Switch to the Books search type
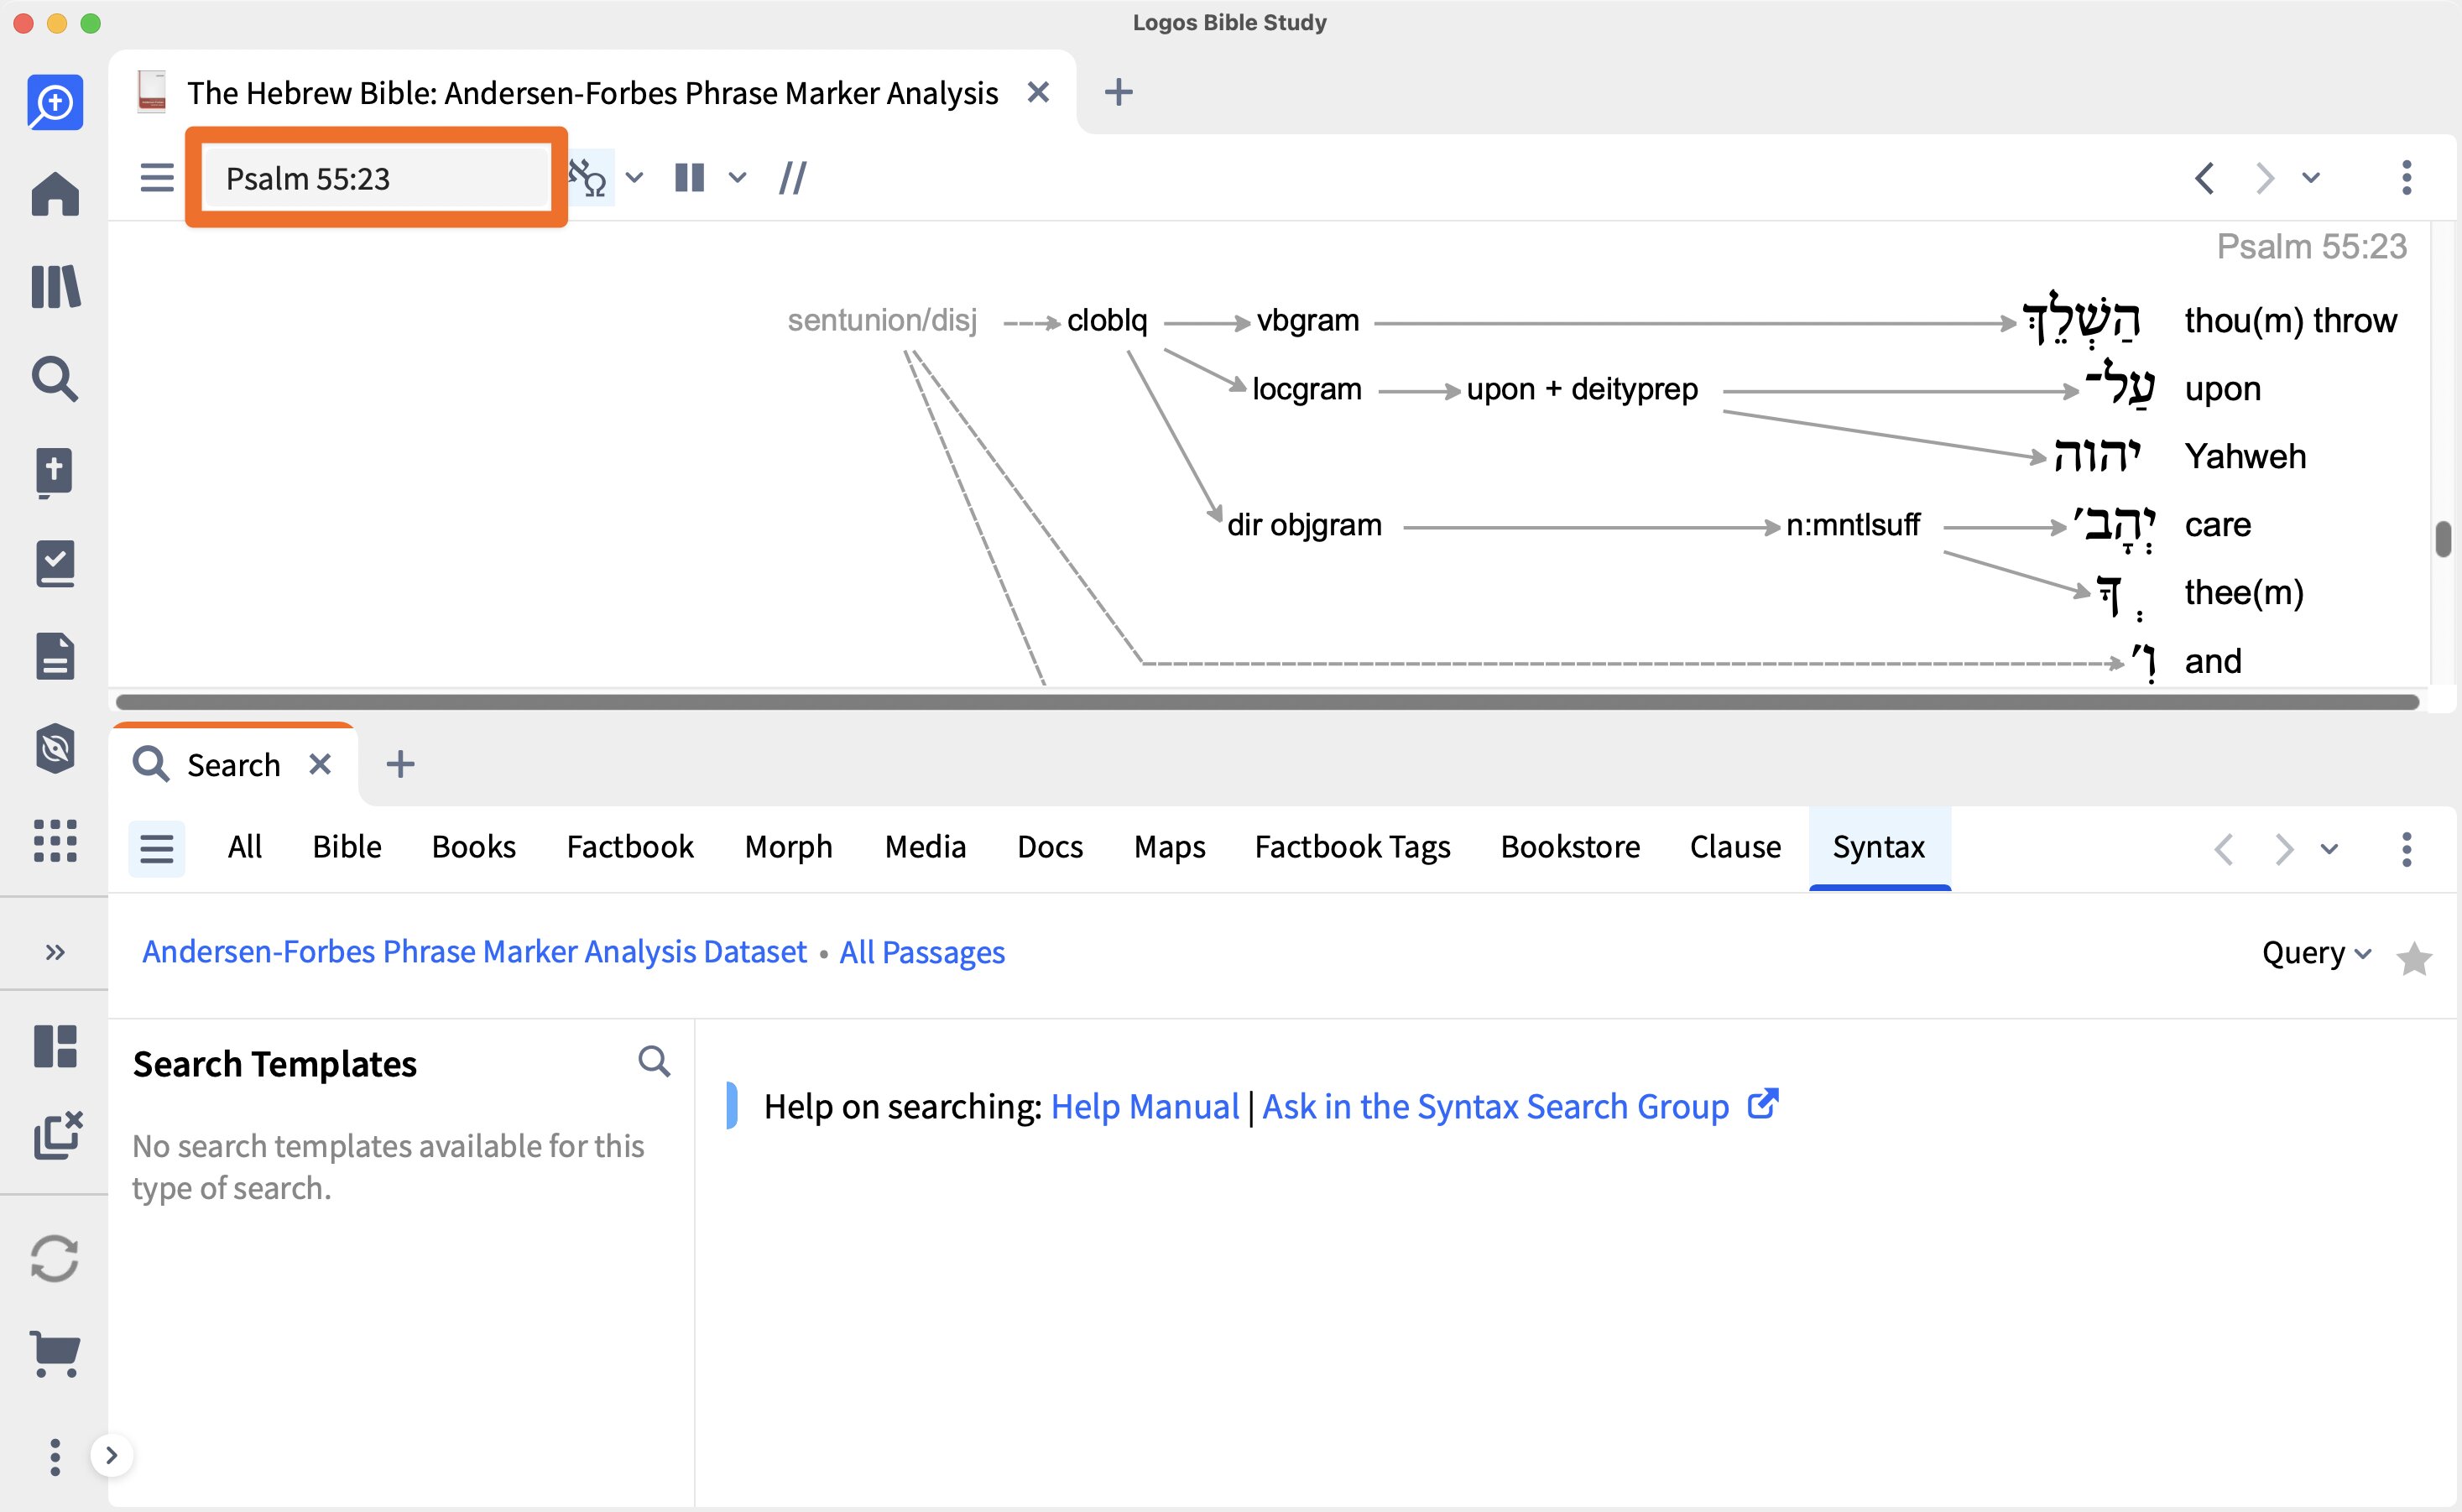The height and width of the screenshot is (1512, 2462). pyautogui.click(x=474, y=847)
